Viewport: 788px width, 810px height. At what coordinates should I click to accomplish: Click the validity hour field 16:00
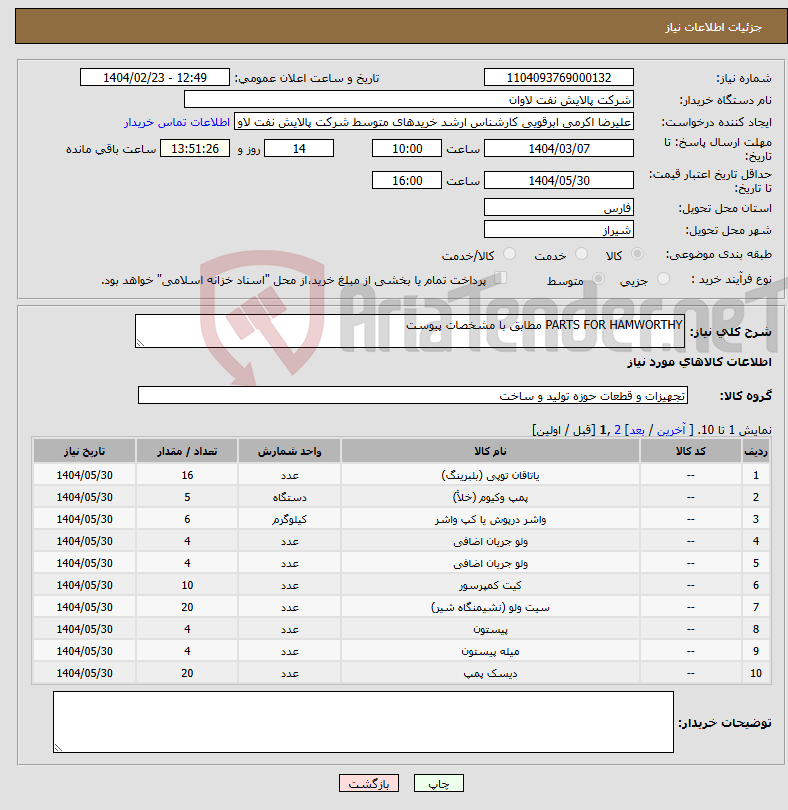coord(407,180)
